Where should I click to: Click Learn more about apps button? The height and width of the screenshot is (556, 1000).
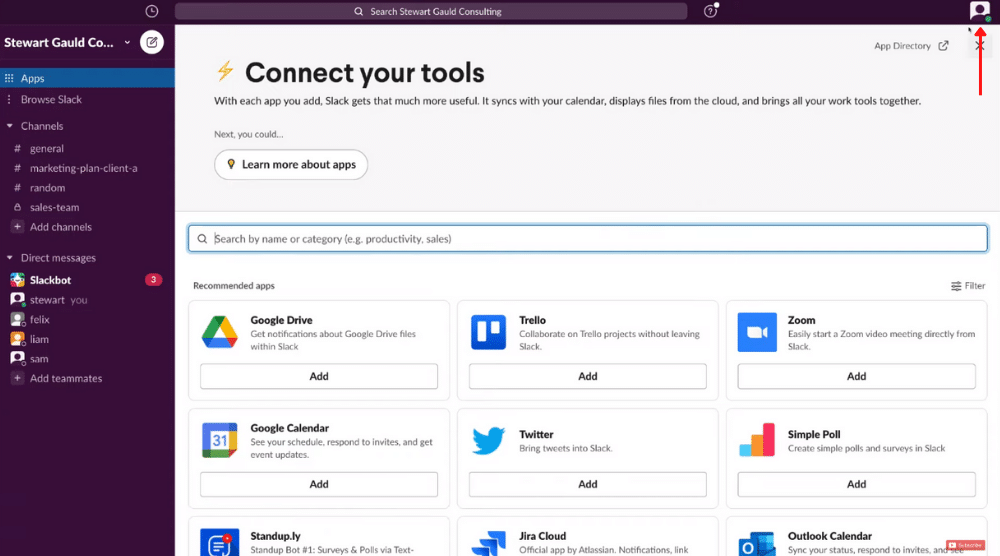point(291,165)
